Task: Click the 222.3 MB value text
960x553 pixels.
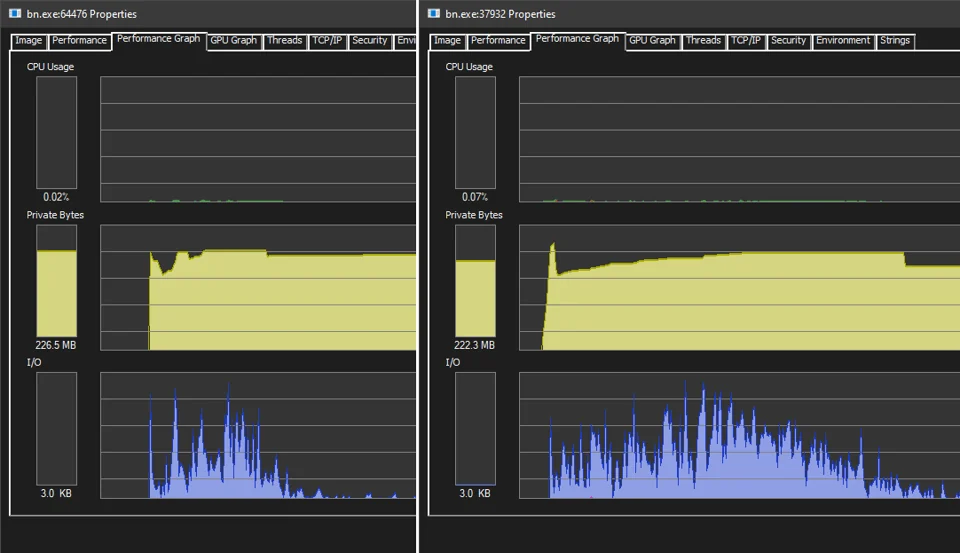Action: [x=474, y=345]
